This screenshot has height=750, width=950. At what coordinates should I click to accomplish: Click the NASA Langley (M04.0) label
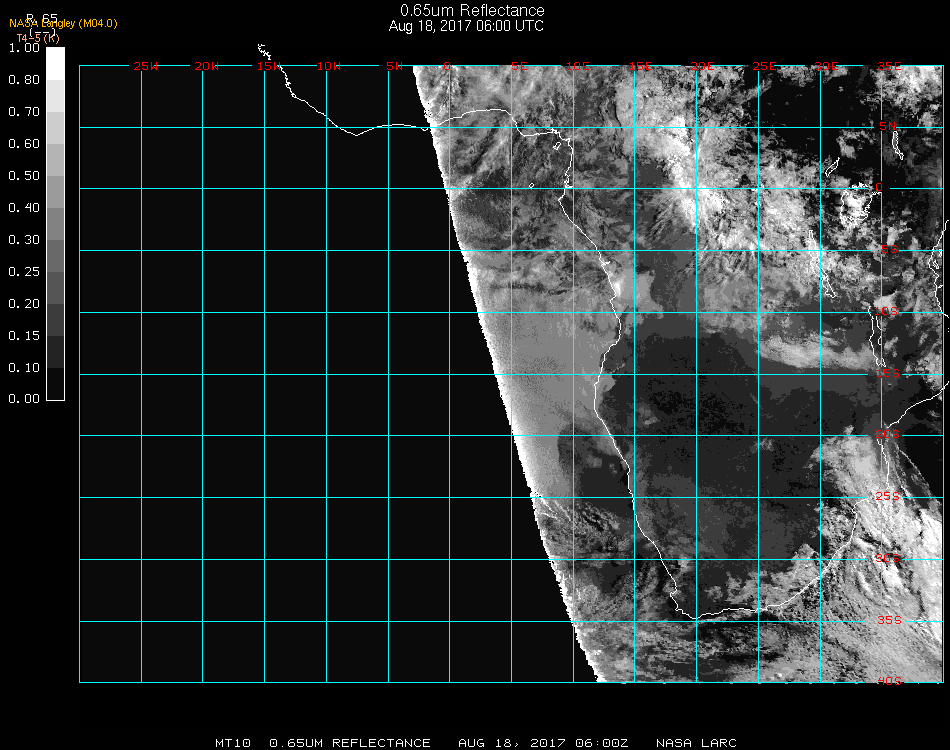click(x=63, y=24)
